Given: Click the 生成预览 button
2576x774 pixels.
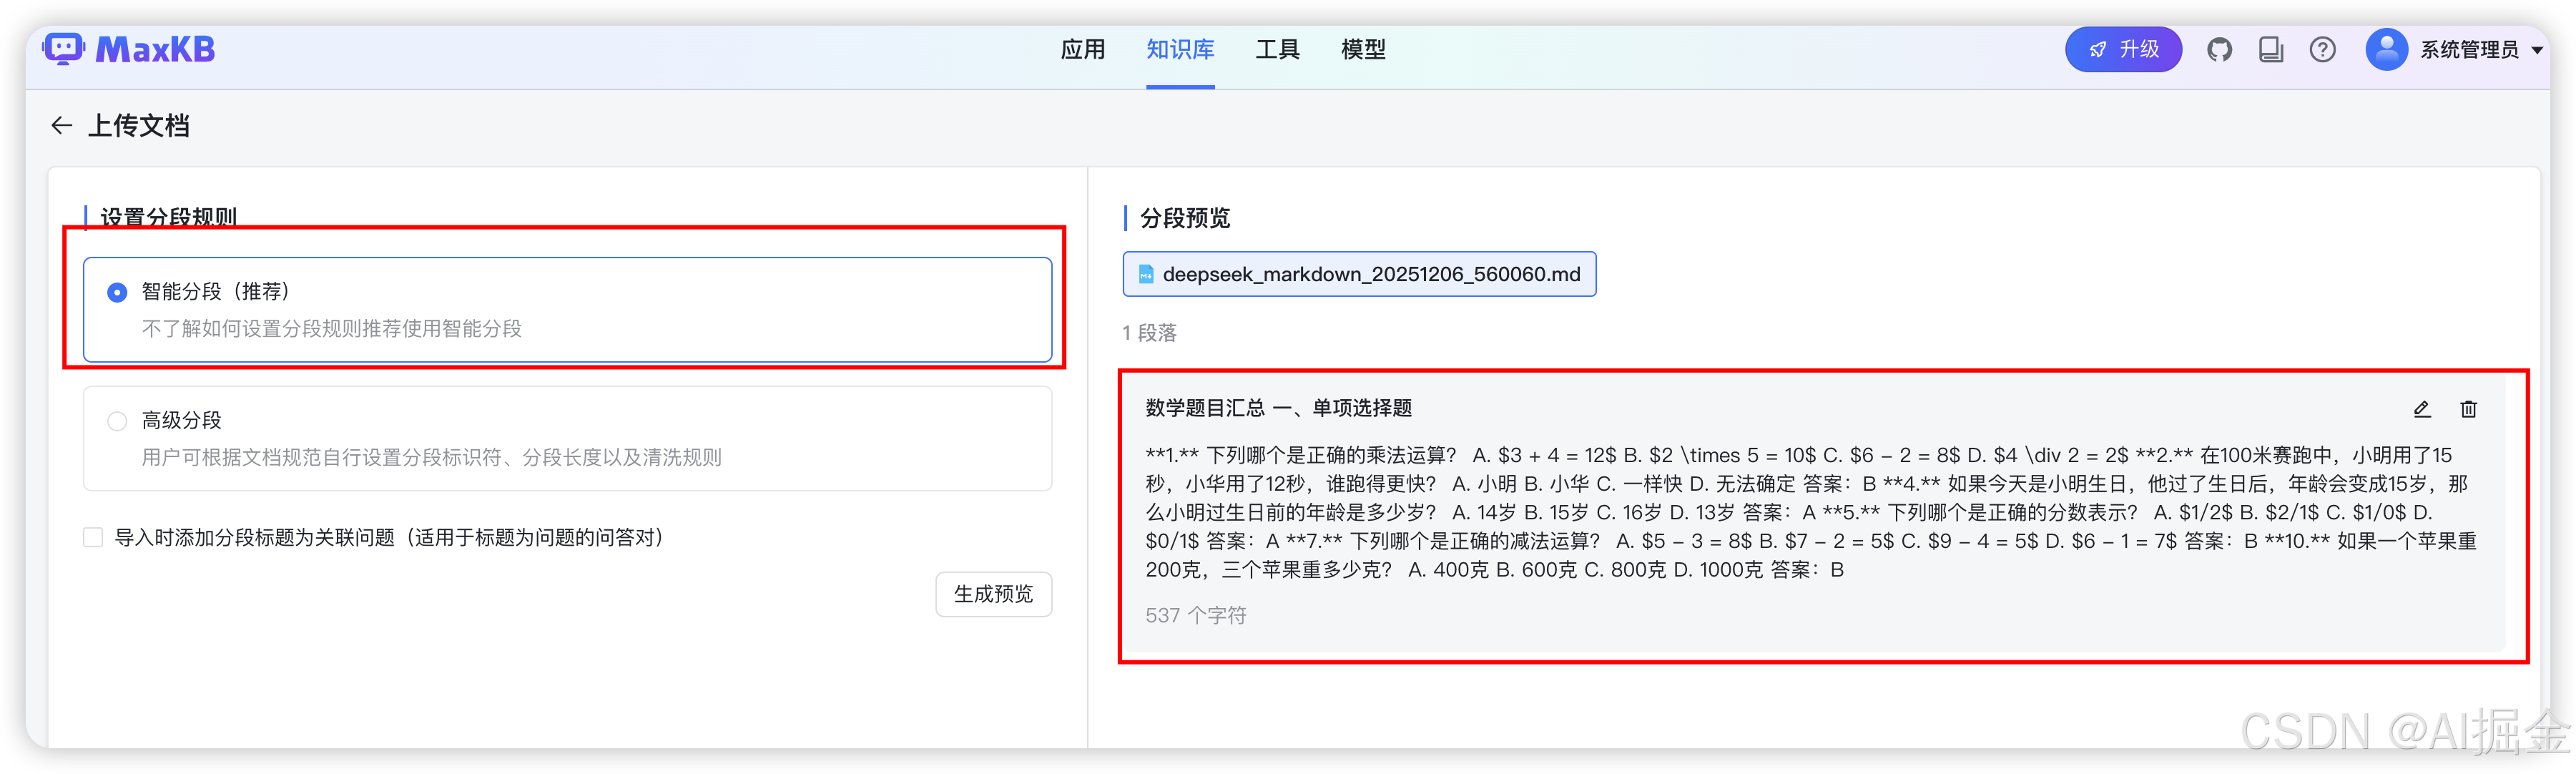Looking at the screenshot, I should pos(993,593).
